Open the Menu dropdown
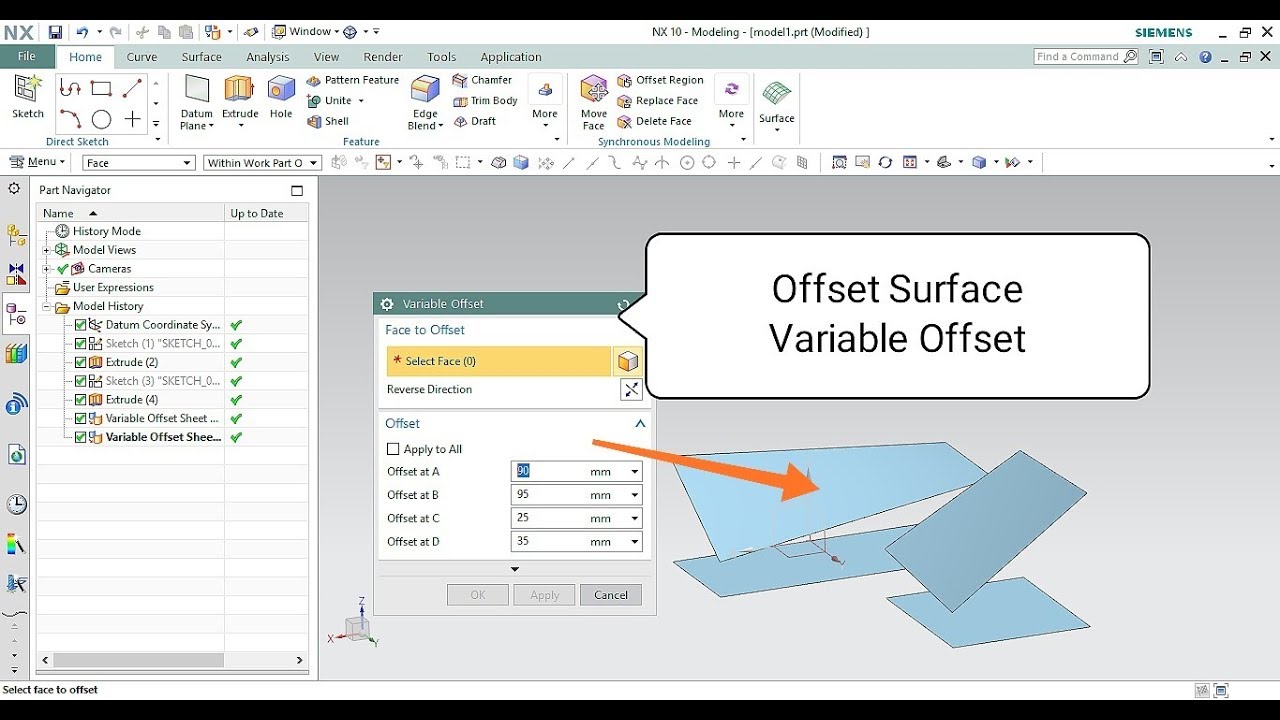The height and width of the screenshot is (720, 1280). click(x=38, y=162)
